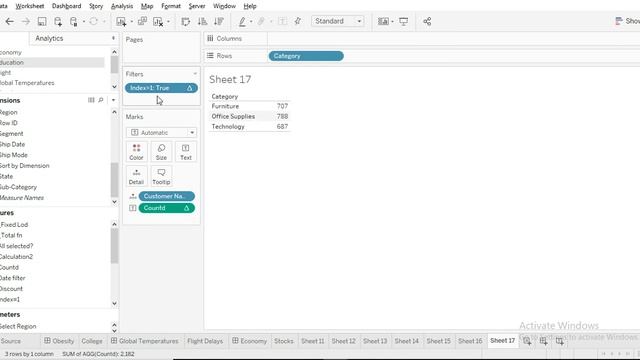Click the Undo back arrow

(x=10, y=22)
